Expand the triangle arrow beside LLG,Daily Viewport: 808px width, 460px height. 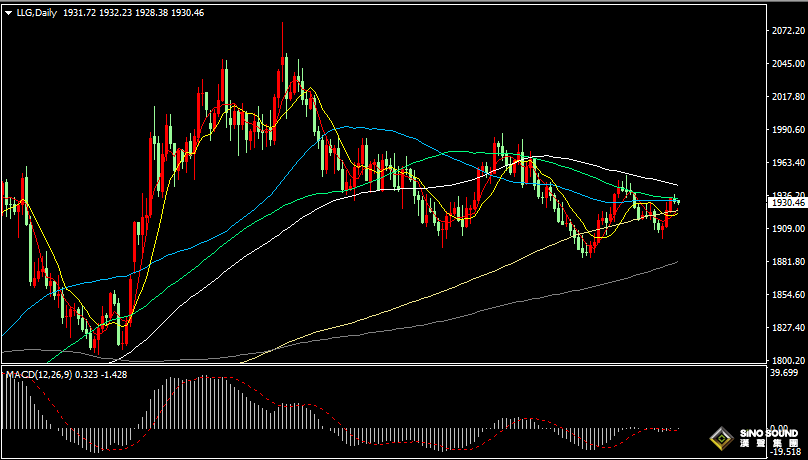[8, 11]
